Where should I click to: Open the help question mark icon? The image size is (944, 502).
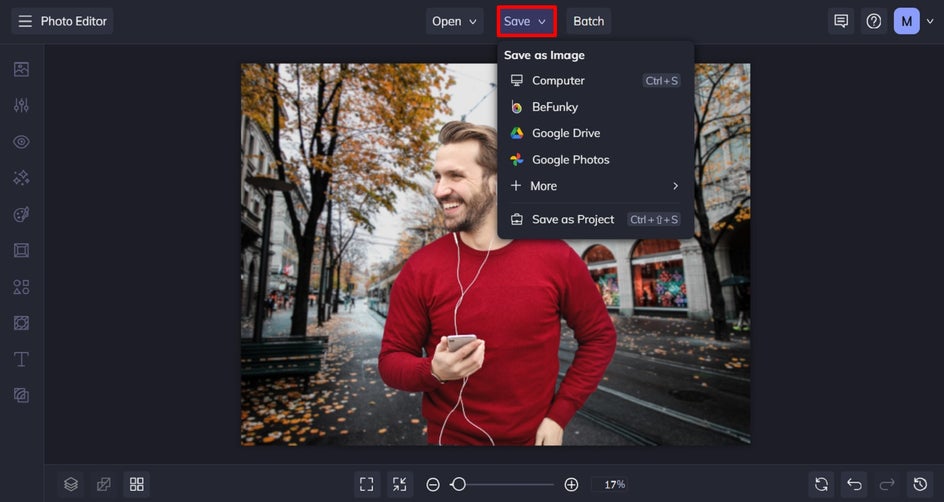tap(874, 21)
